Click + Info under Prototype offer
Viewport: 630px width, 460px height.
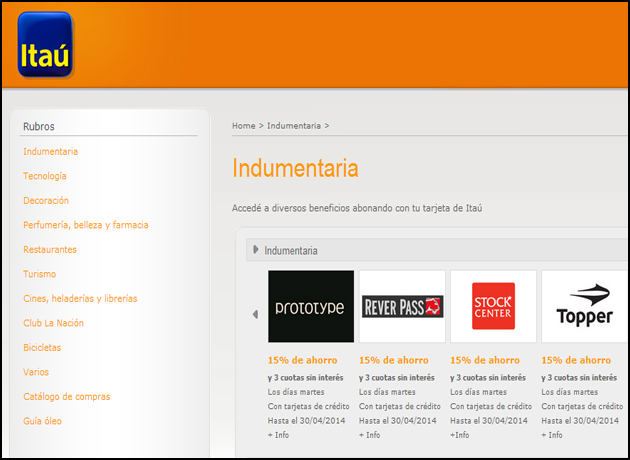278,435
